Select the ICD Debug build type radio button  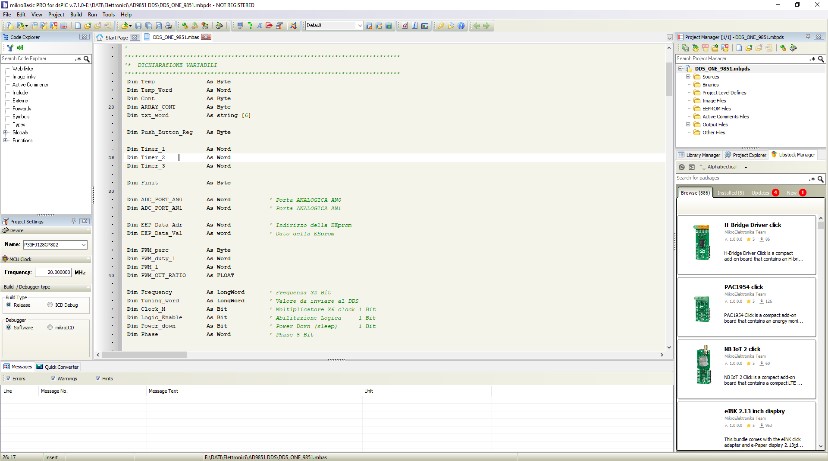point(50,305)
